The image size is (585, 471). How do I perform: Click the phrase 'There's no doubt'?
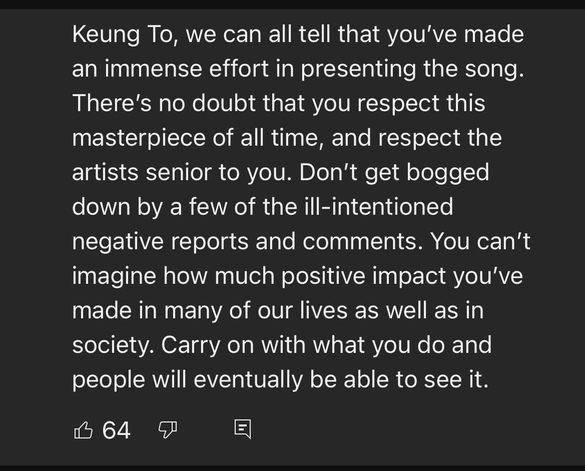[x=163, y=103]
